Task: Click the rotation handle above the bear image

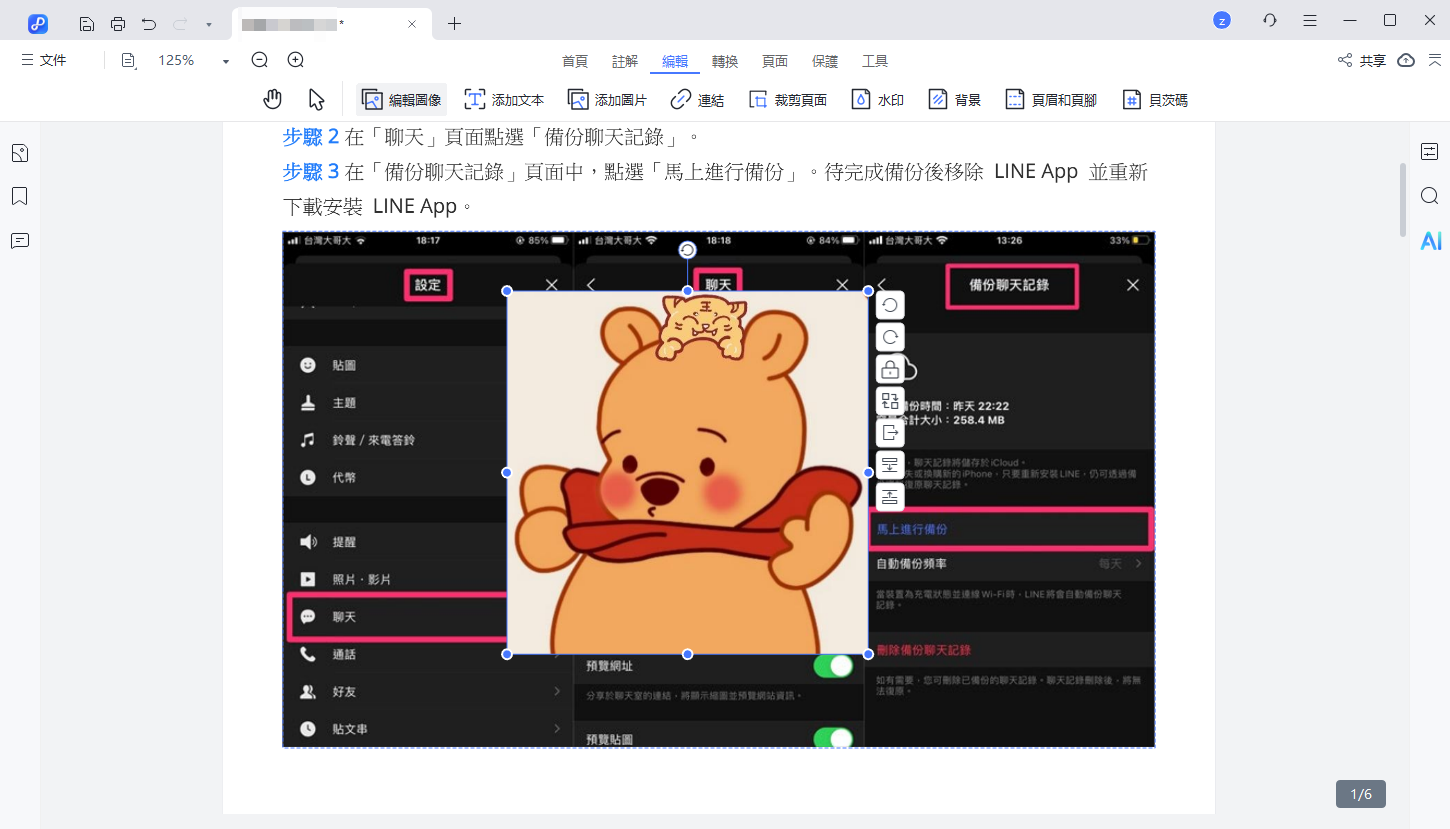Action: 687,250
